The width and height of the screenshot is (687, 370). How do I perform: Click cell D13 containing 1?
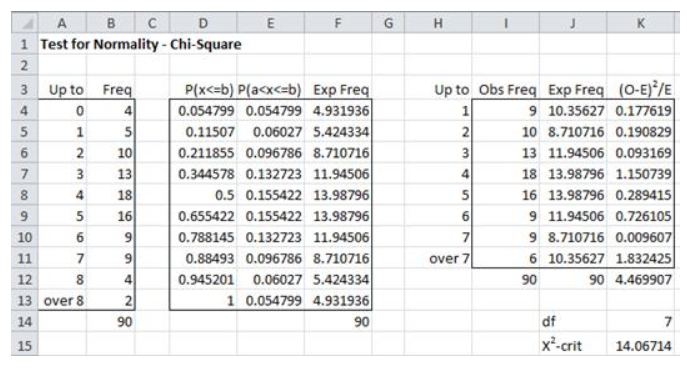click(203, 300)
